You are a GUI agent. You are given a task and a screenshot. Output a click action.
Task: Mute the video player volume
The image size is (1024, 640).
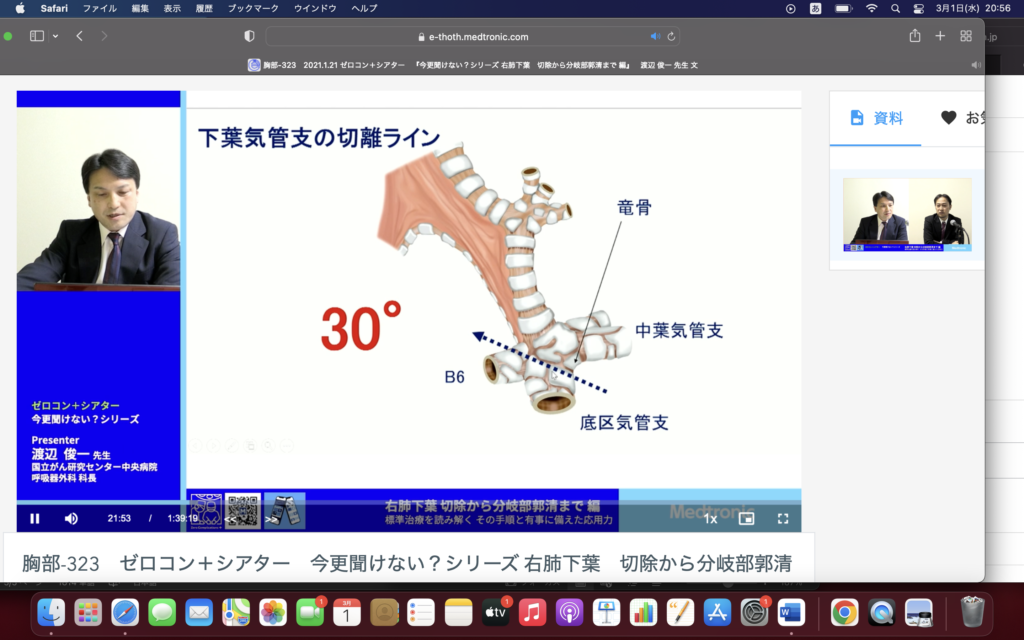(71, 518)
